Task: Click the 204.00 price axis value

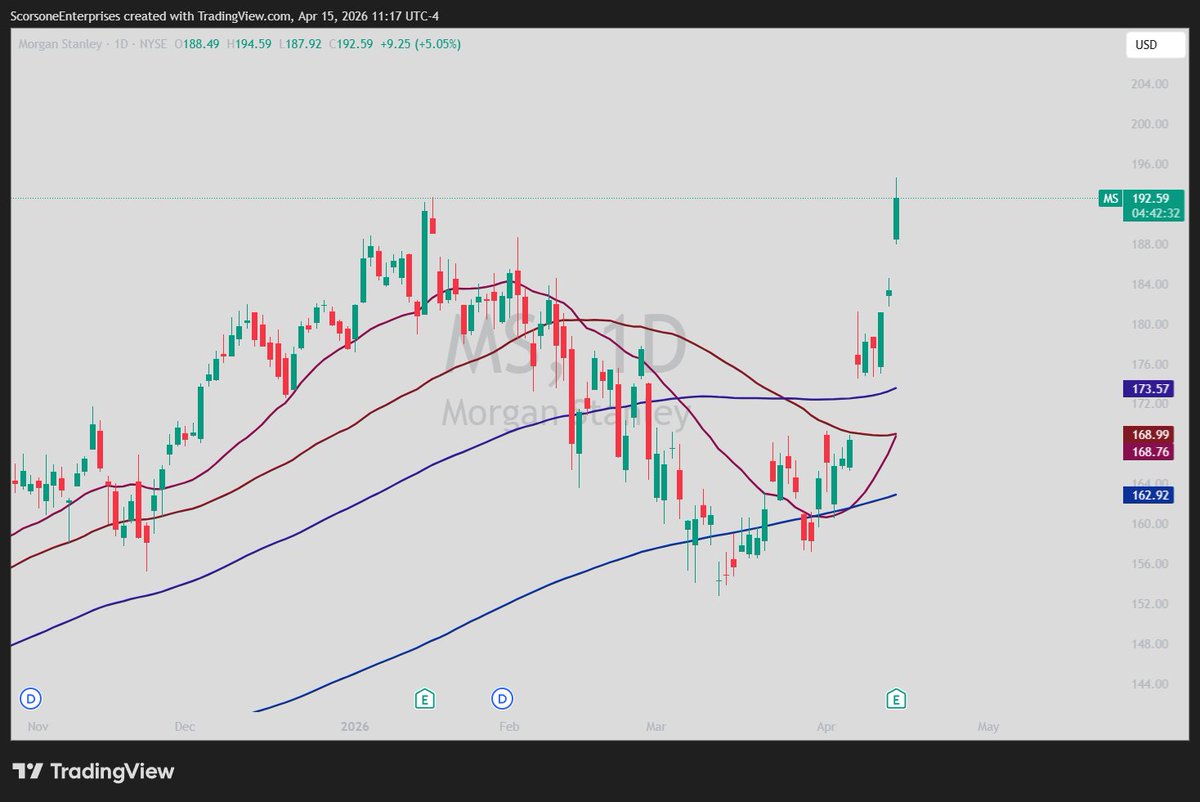Action: click(1151, 84)
